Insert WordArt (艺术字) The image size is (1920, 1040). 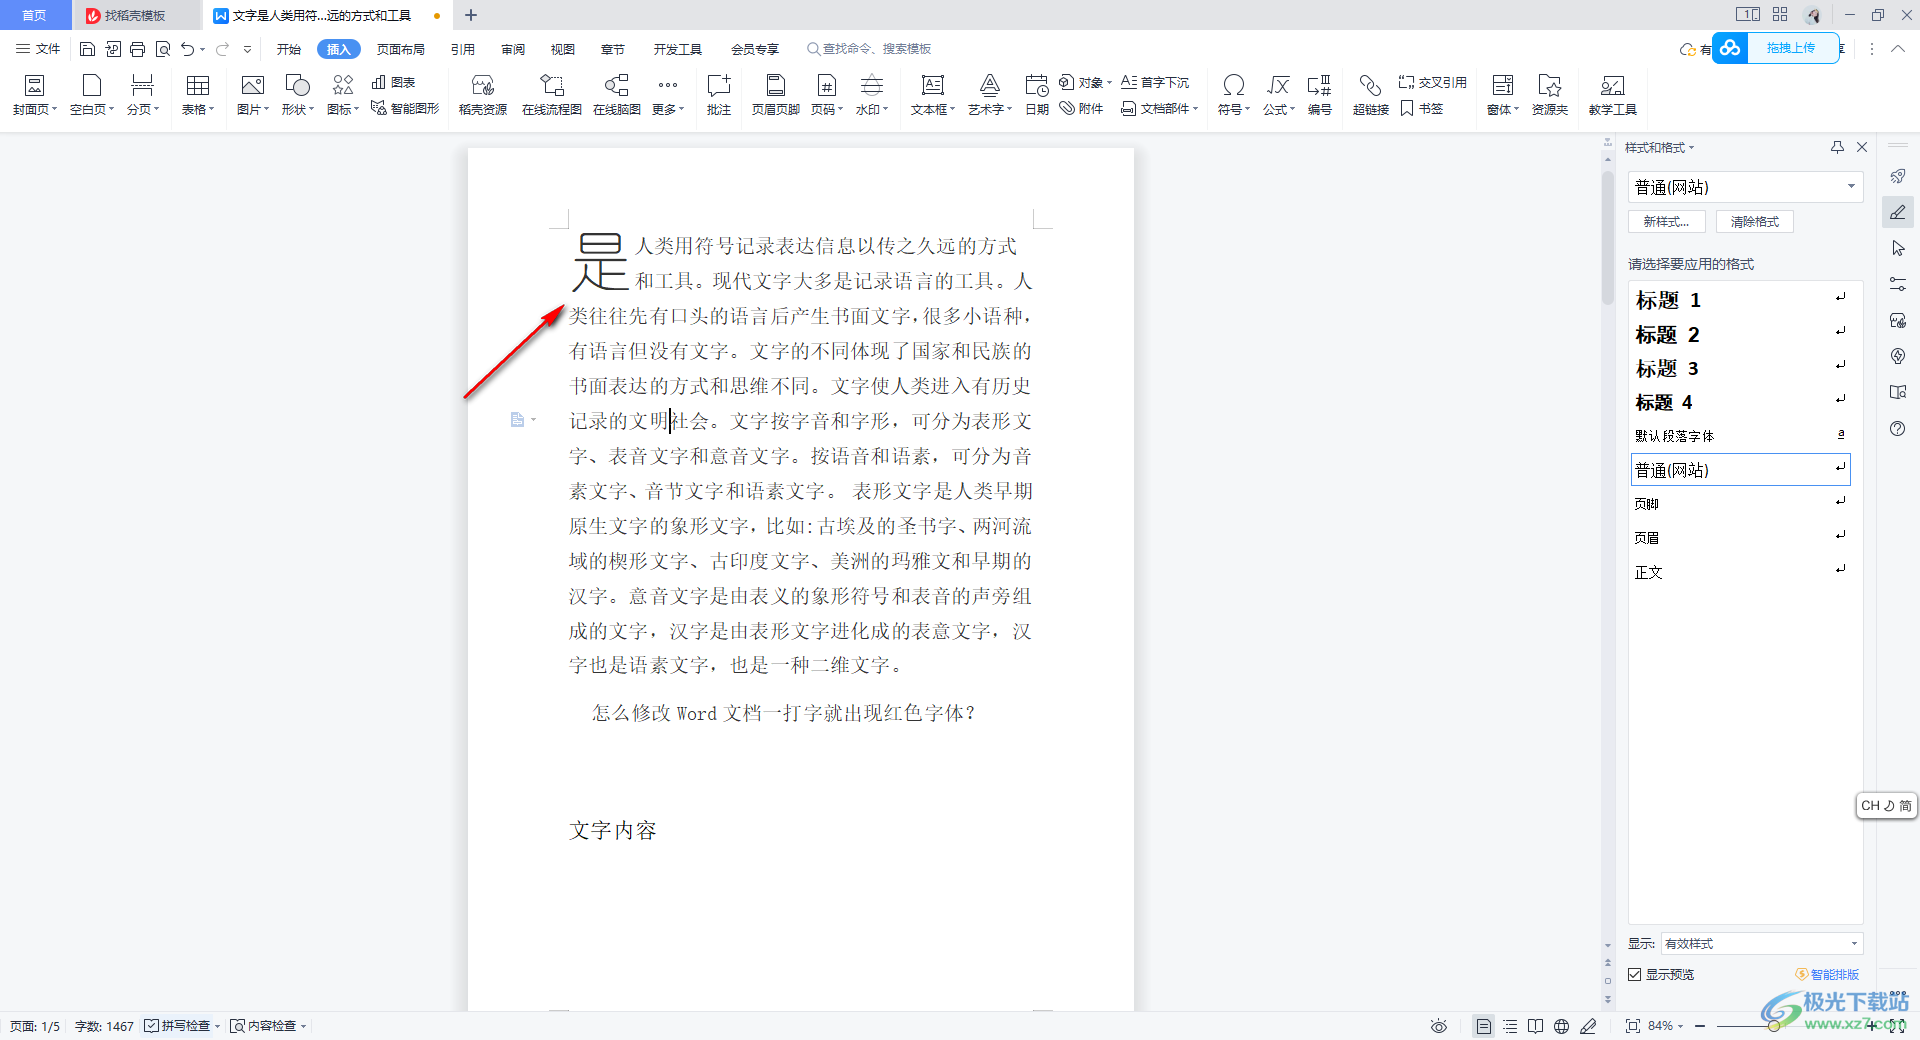[990, 95]
